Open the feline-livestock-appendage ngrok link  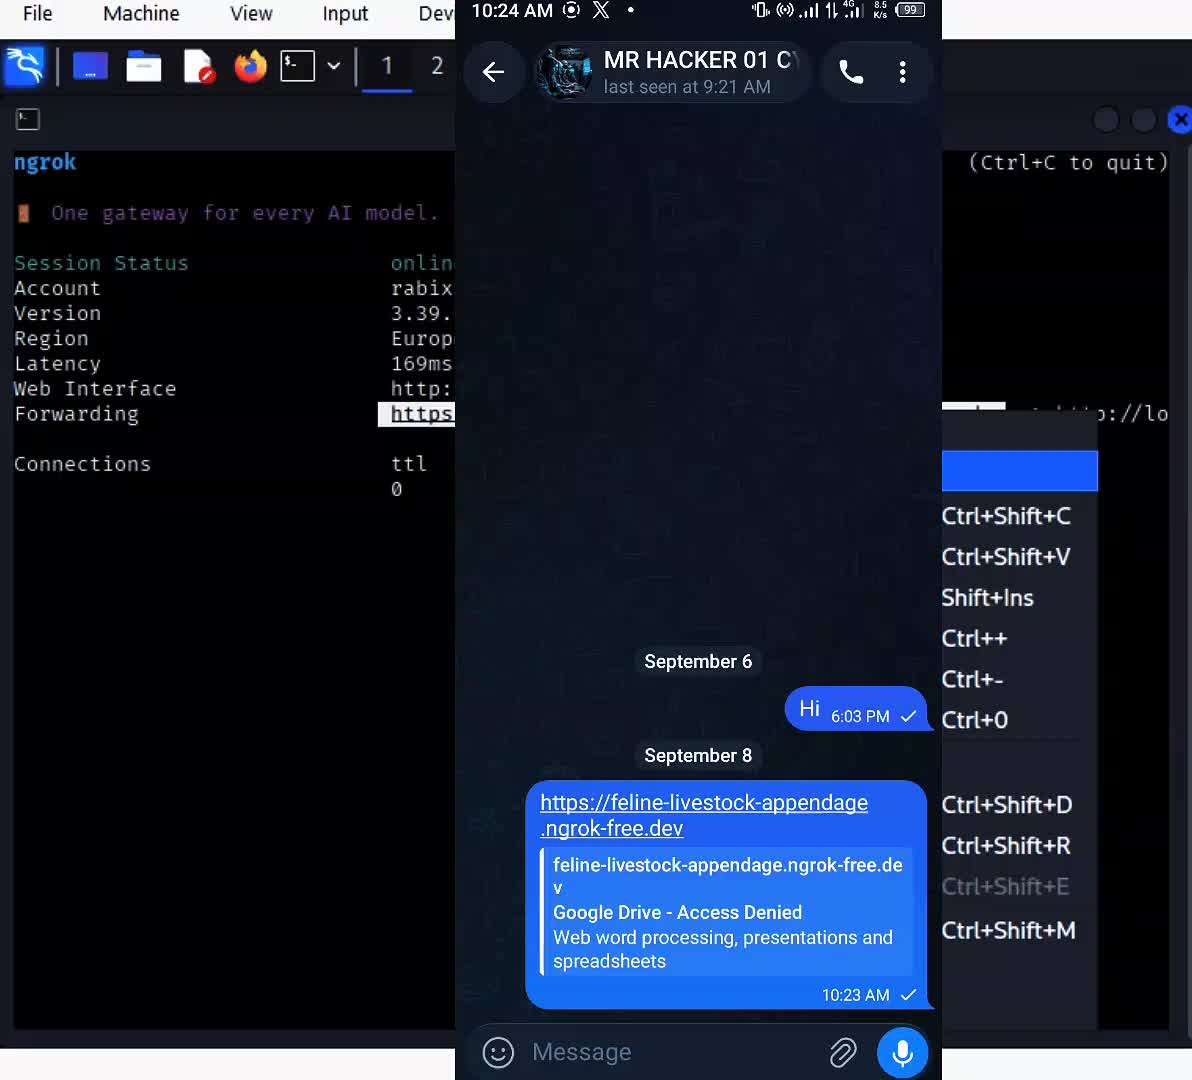coord(704,816)
